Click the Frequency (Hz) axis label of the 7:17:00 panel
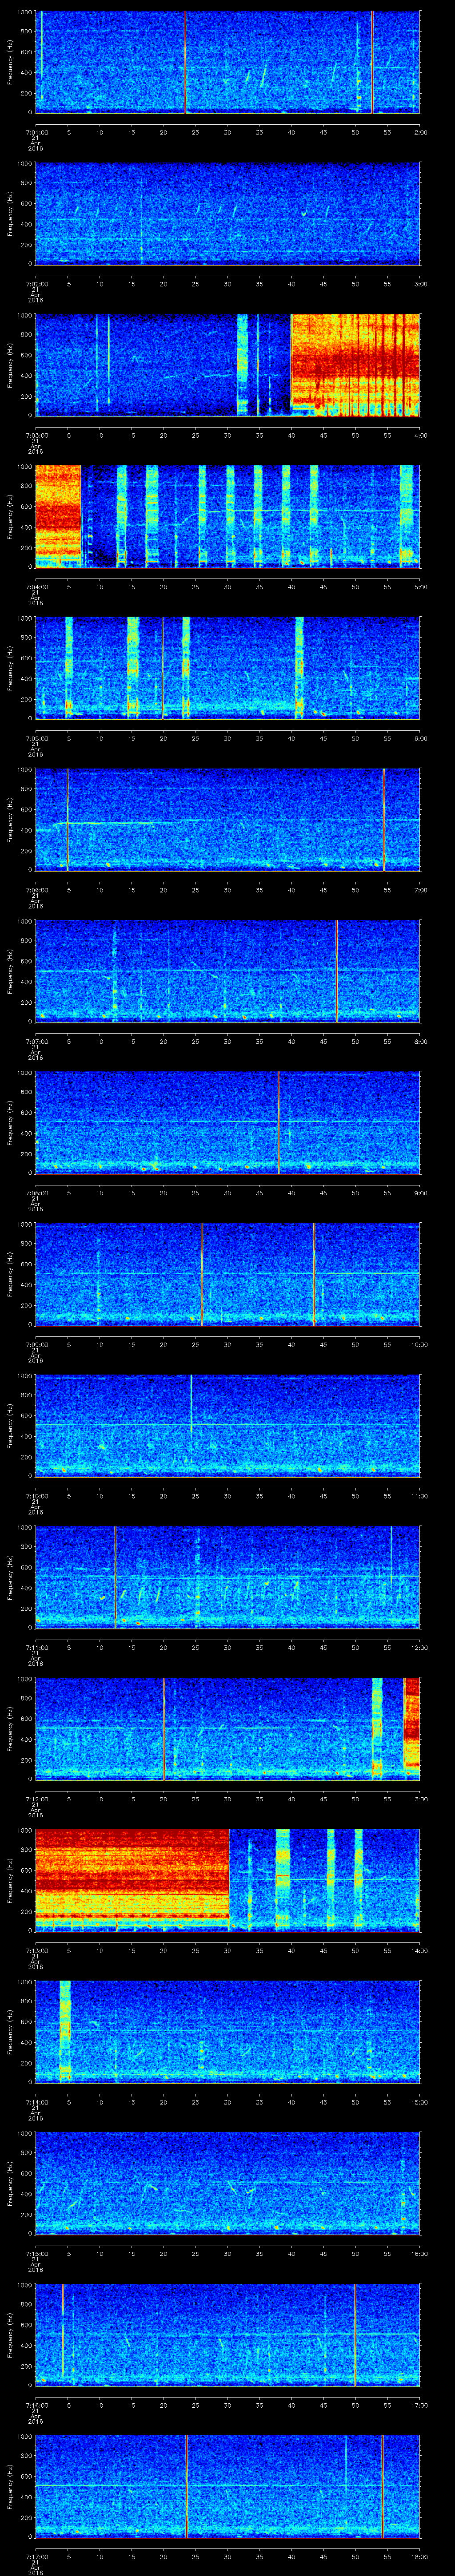 [11, 2486]
